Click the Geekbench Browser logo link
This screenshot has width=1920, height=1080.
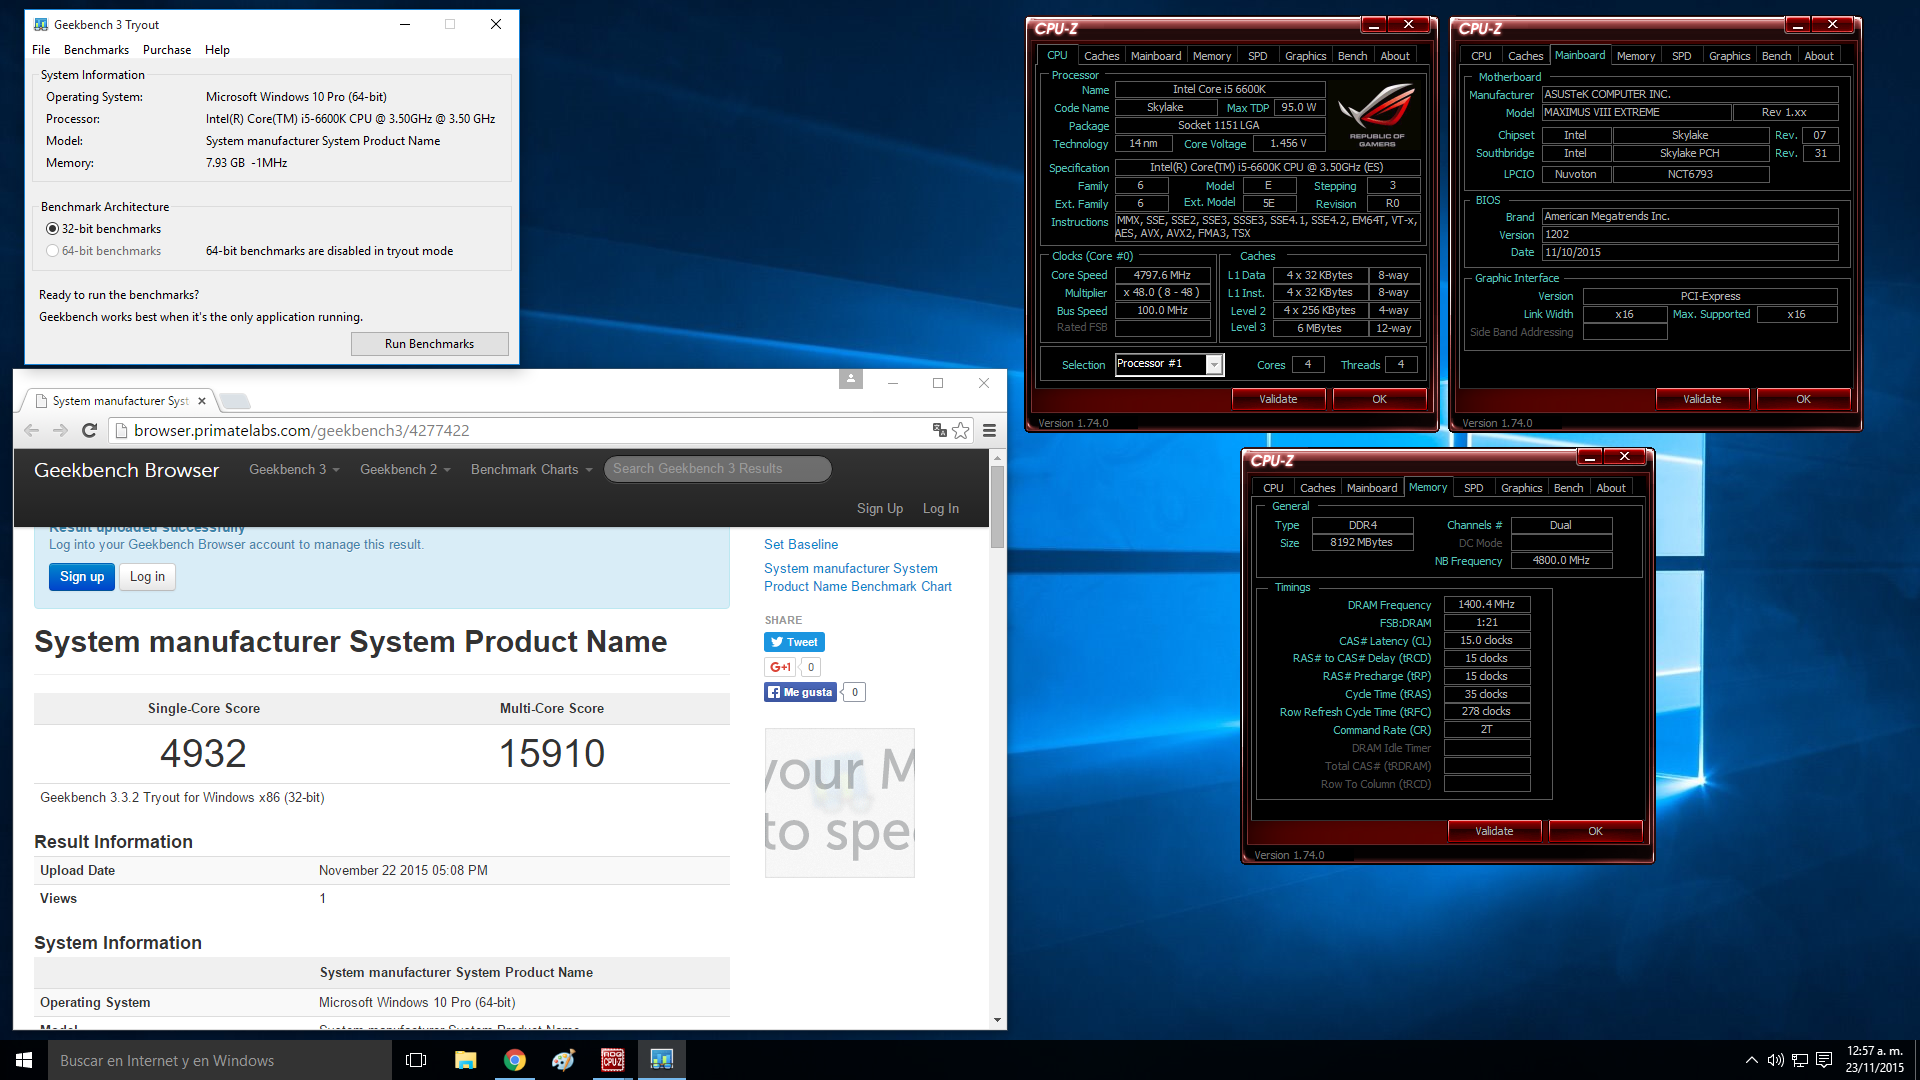click(126, 470)
